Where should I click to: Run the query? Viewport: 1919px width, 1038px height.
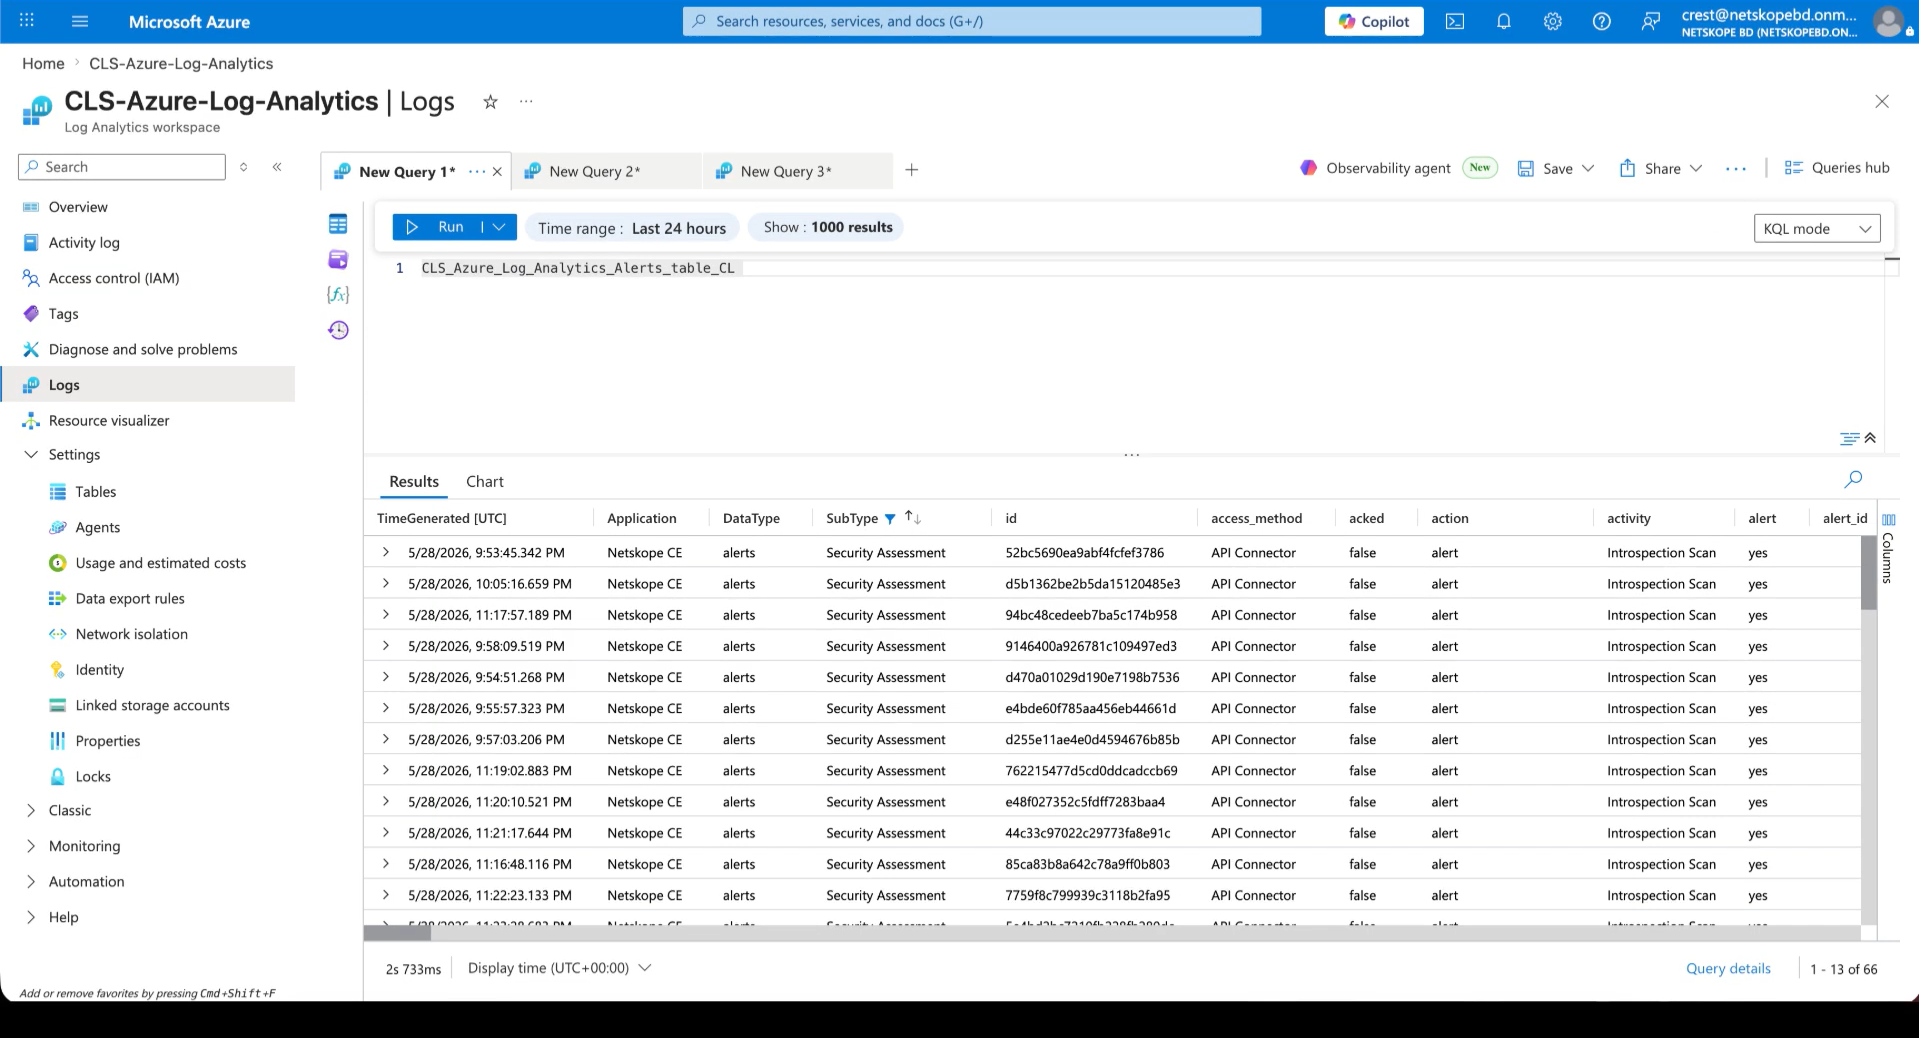point(439,227)
